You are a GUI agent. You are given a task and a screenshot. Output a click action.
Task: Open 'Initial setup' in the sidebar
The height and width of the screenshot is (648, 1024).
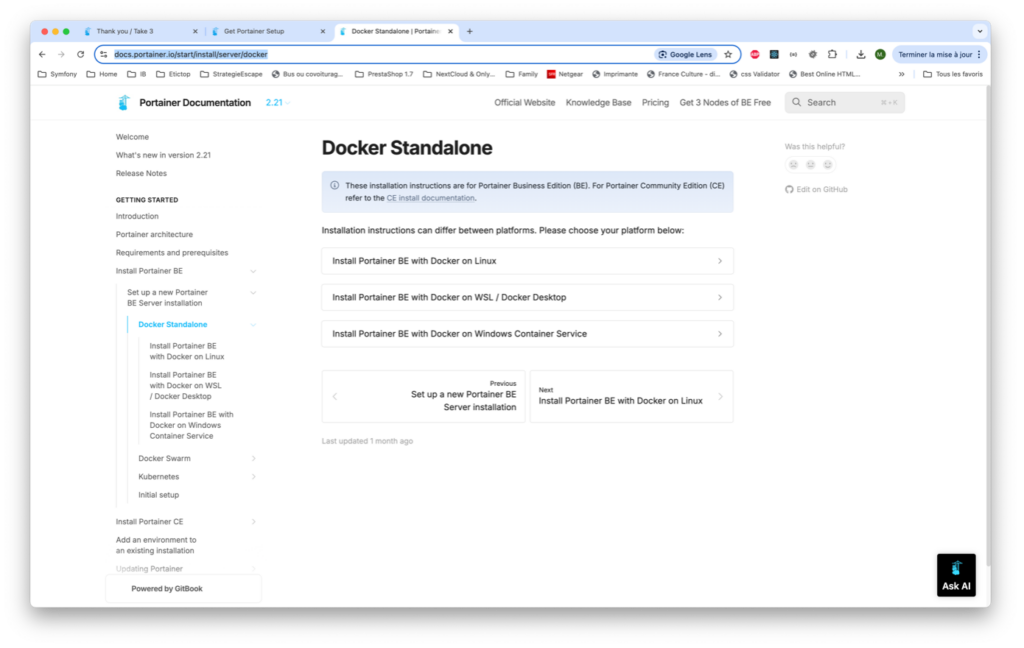tap(159, 495)
